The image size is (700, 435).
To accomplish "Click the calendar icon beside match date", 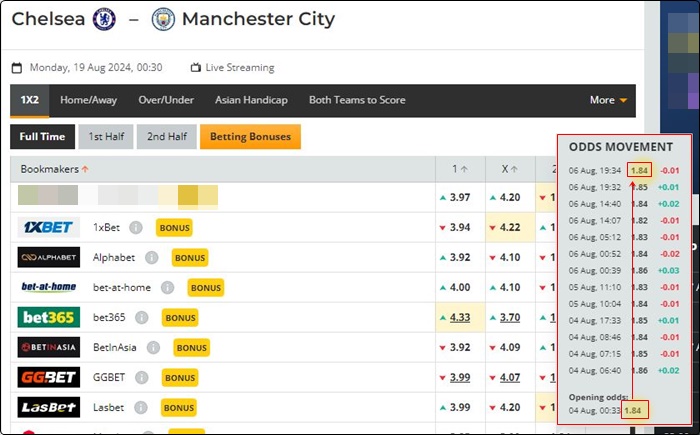I will [17, 68].
